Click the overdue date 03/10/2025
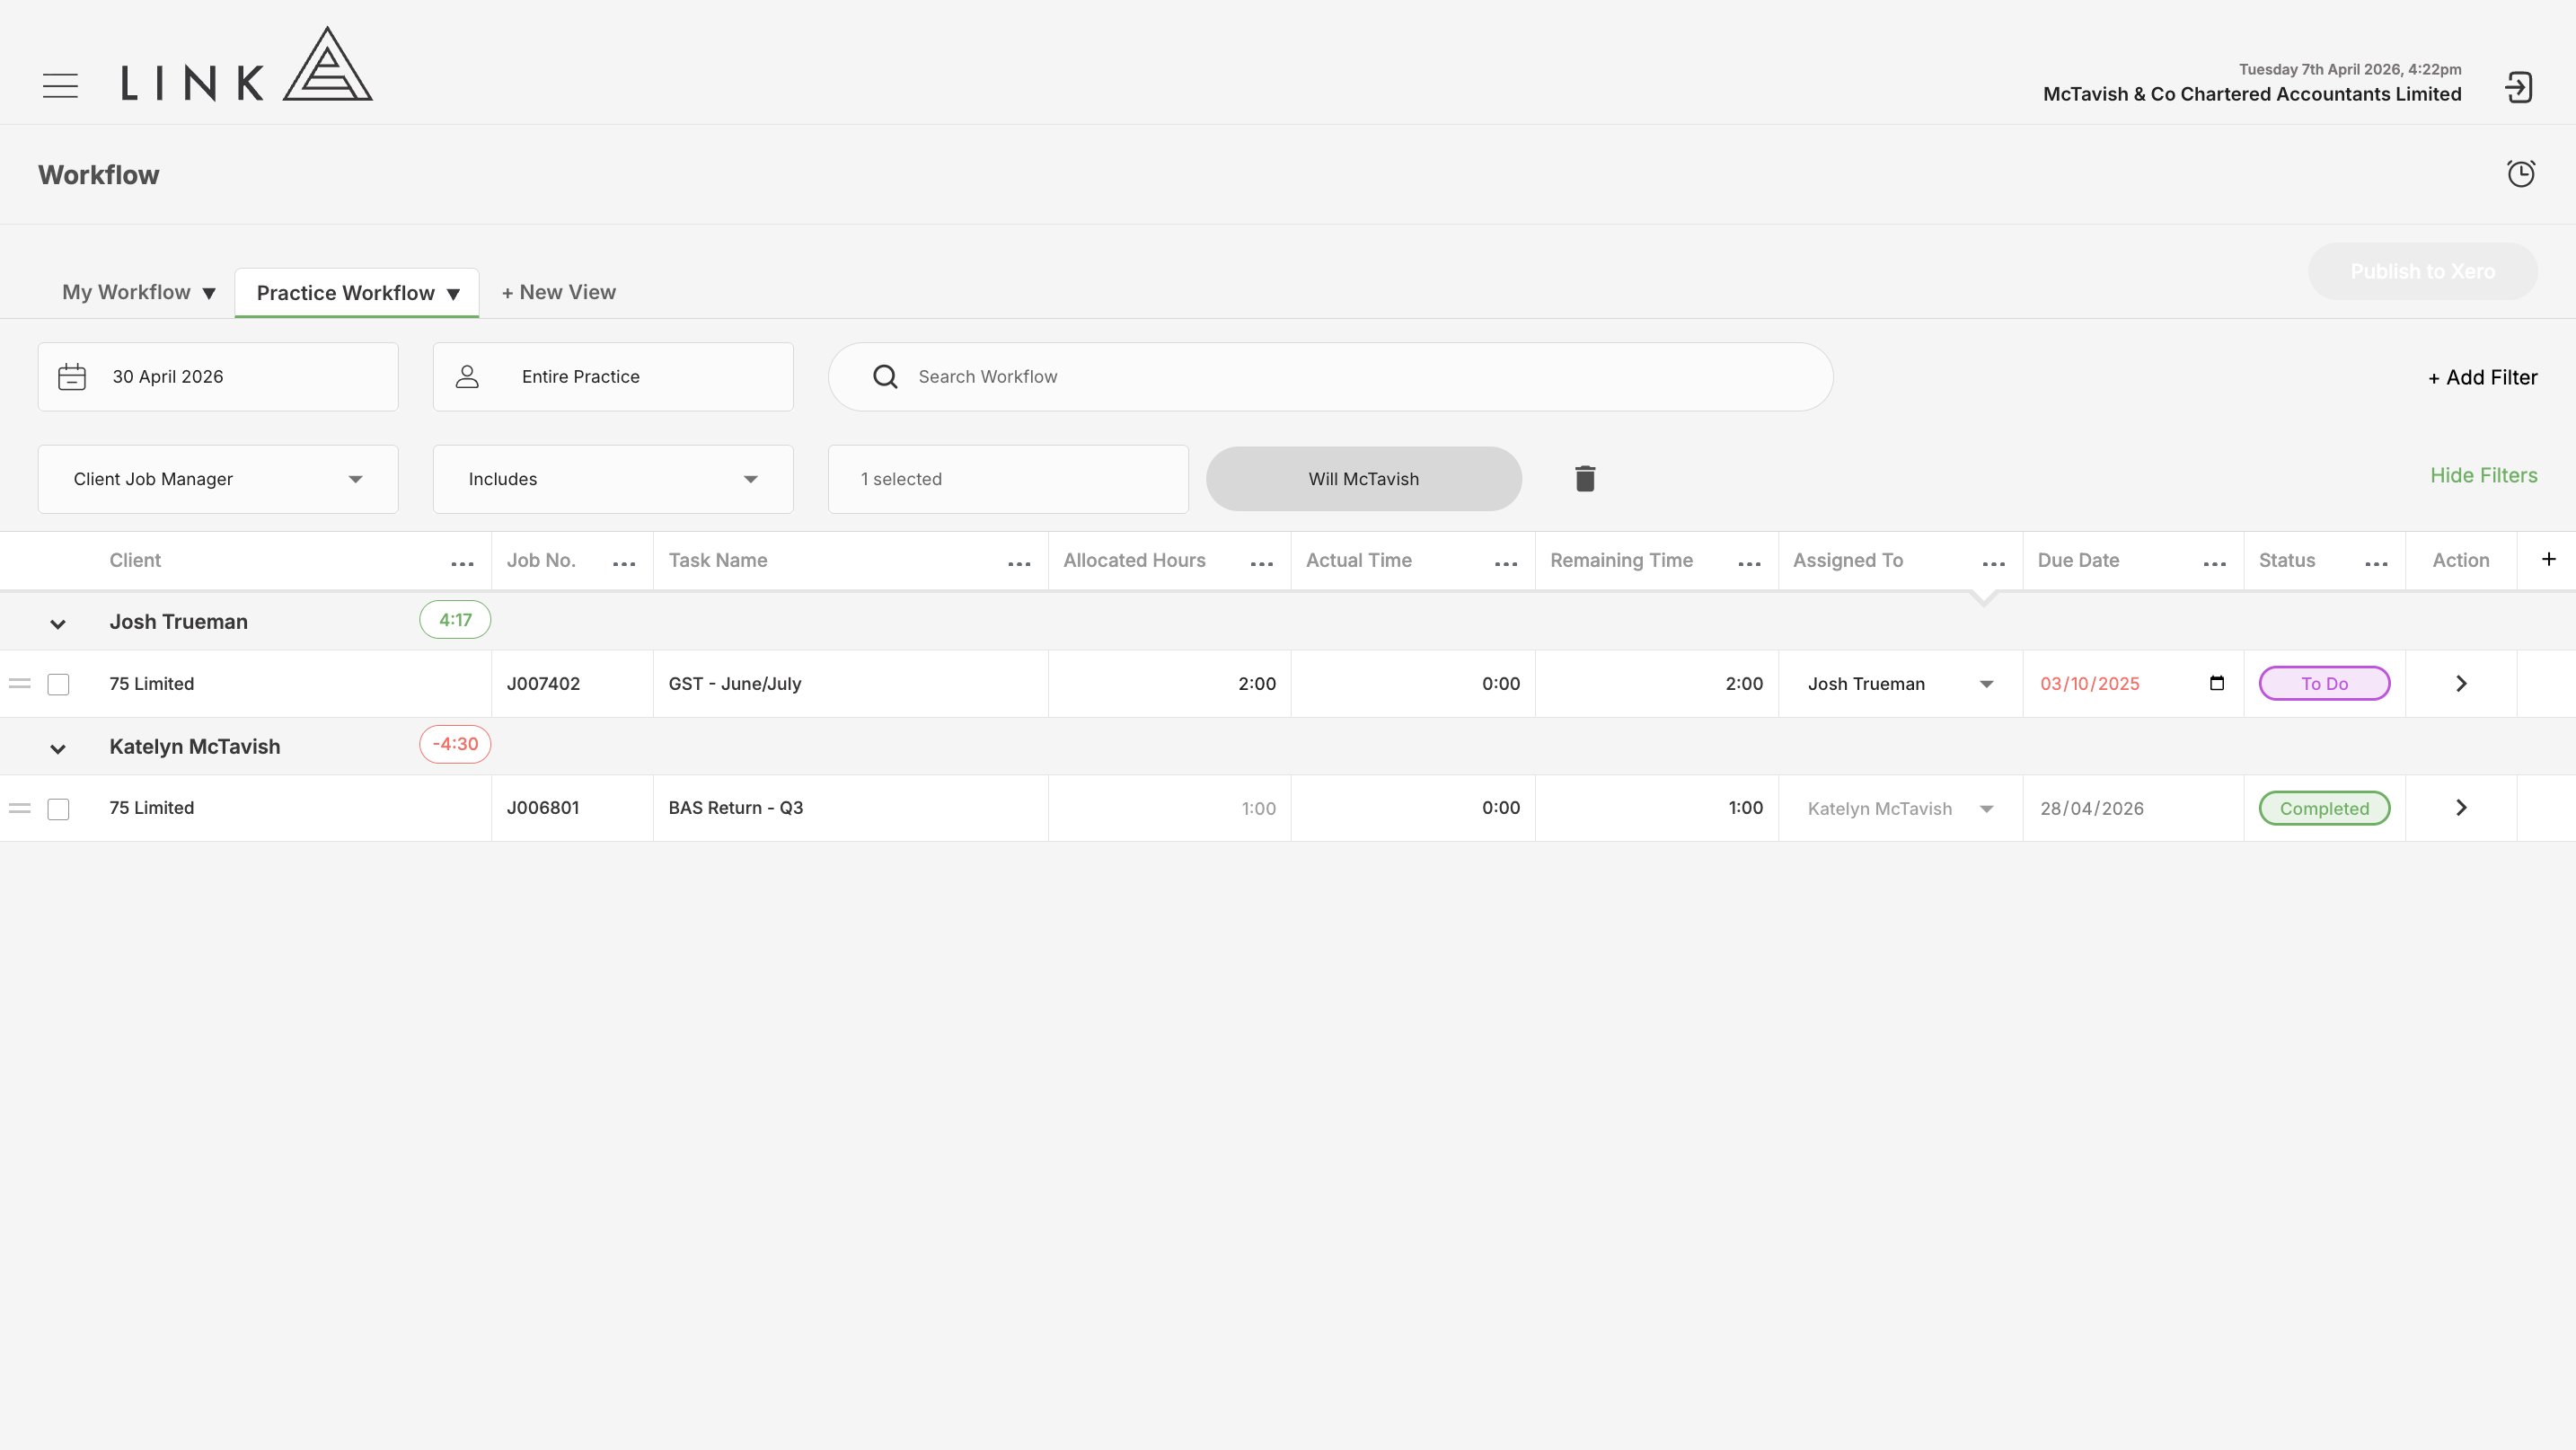This screenshot has height=1450, width=2576. tap(2090, 684)
